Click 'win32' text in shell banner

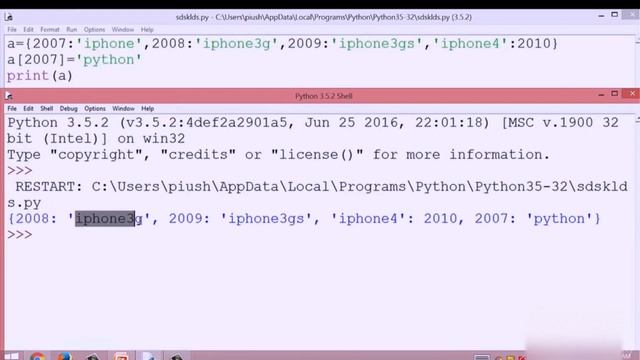click(x=164, y=139)
